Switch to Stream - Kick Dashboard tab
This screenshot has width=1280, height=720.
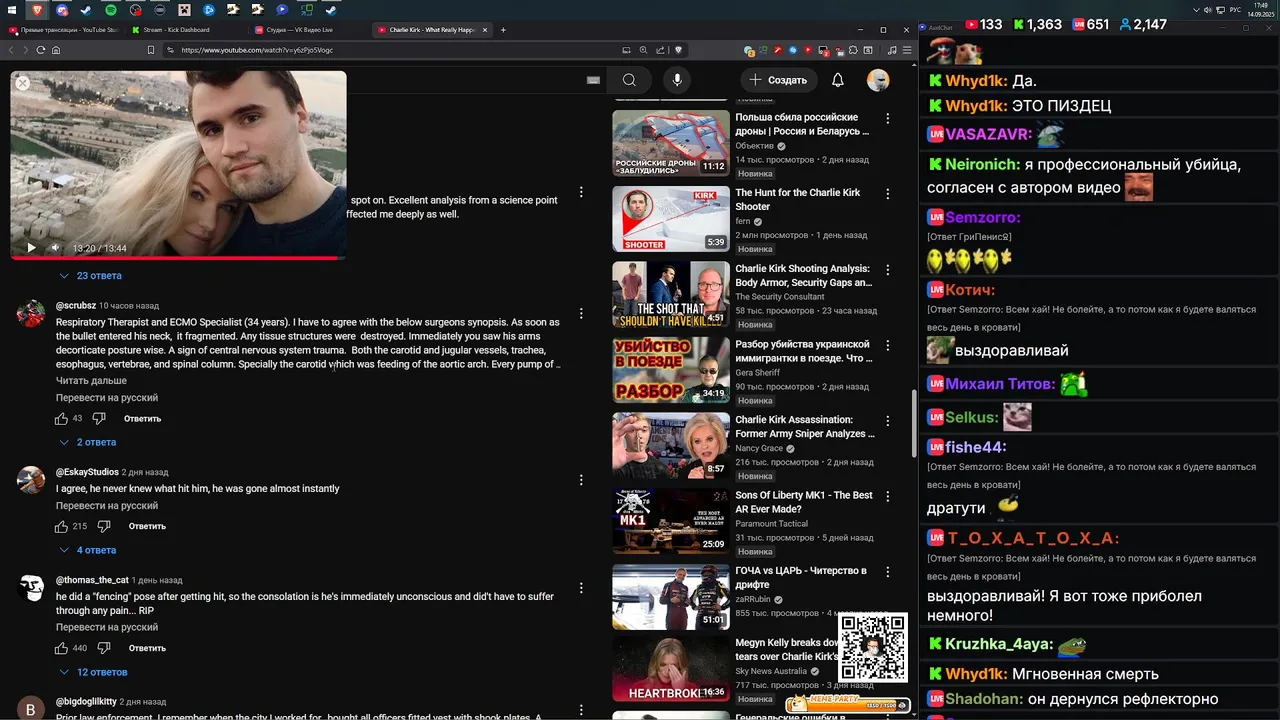point(185,30)
